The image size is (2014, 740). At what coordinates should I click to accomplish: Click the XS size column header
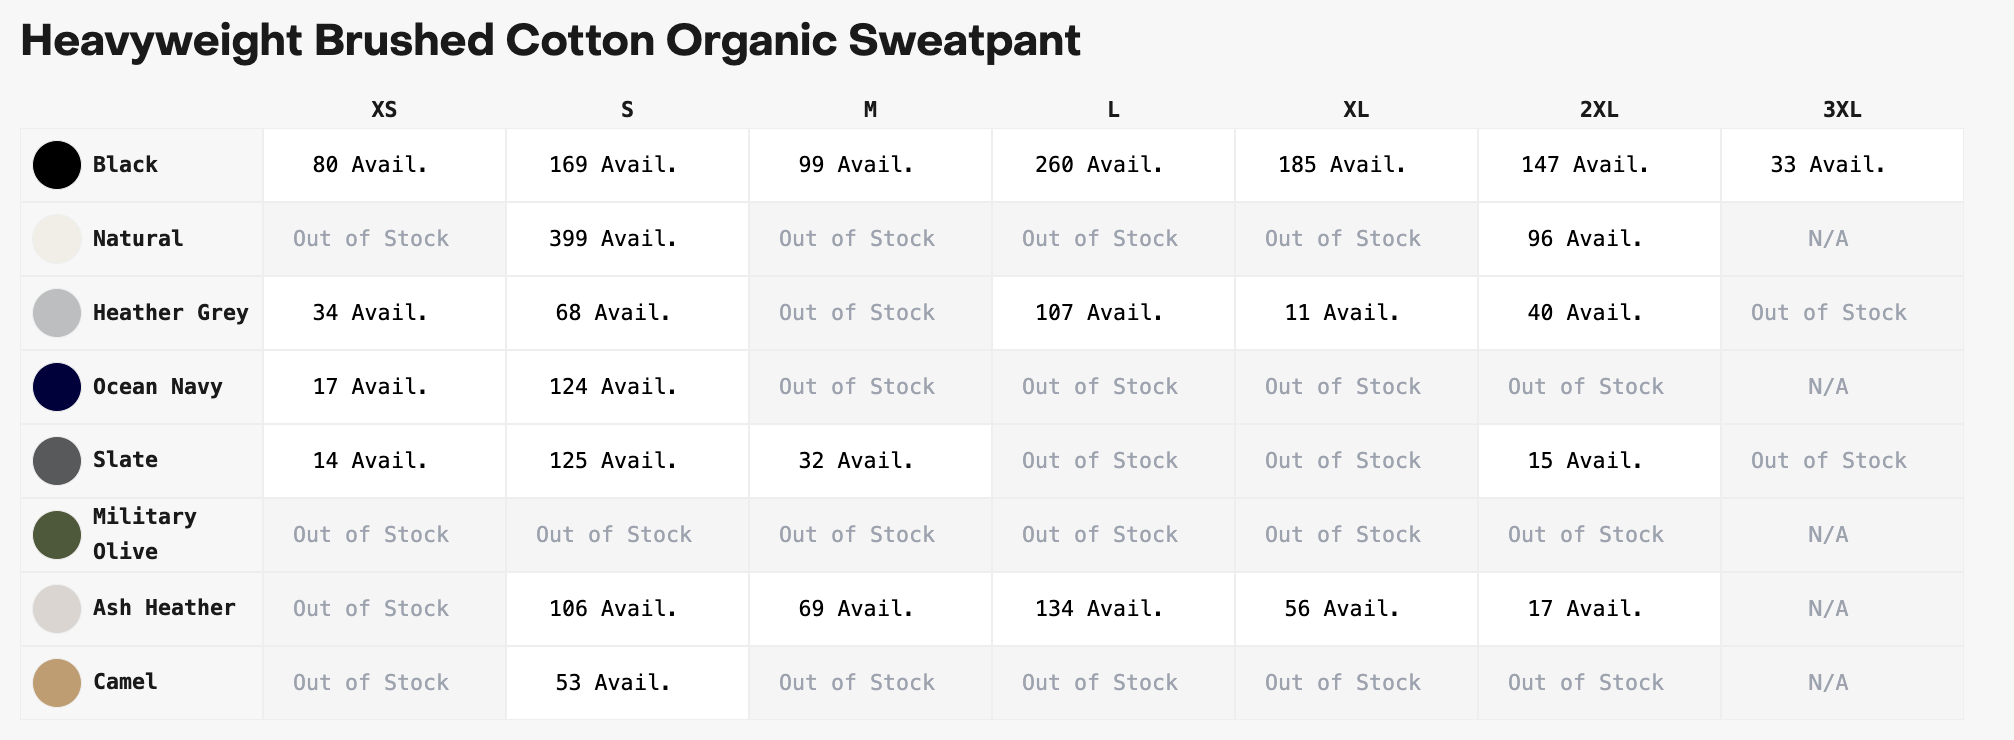pyautogui.click(x=384, y=110)
